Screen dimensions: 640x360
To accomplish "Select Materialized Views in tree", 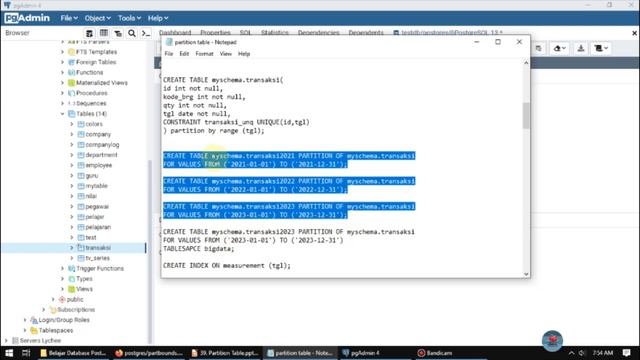I will tap(102, 83).
